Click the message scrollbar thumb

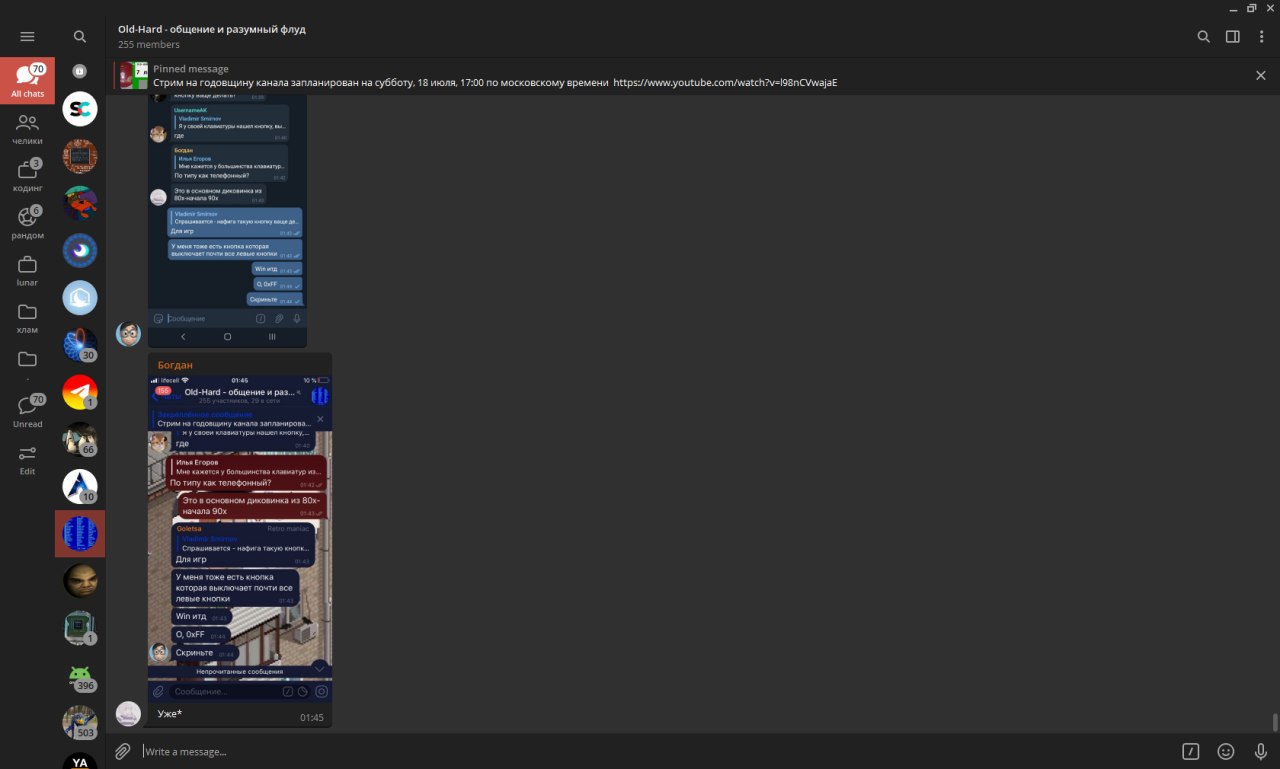point(1275,722)
